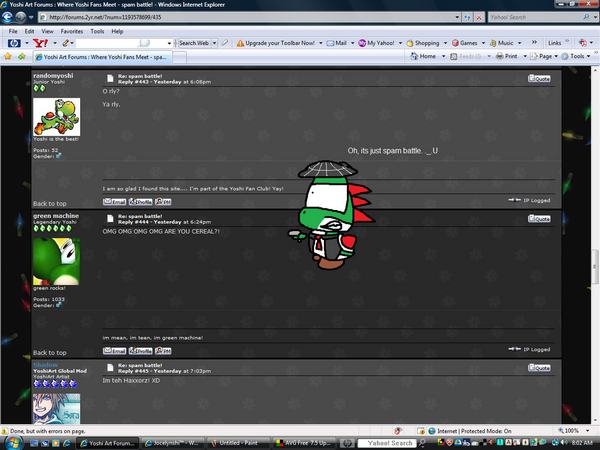Click Shadow username link
Image resolution: width=600 pixels, height=450 pixels.
(x=46, y=365)
